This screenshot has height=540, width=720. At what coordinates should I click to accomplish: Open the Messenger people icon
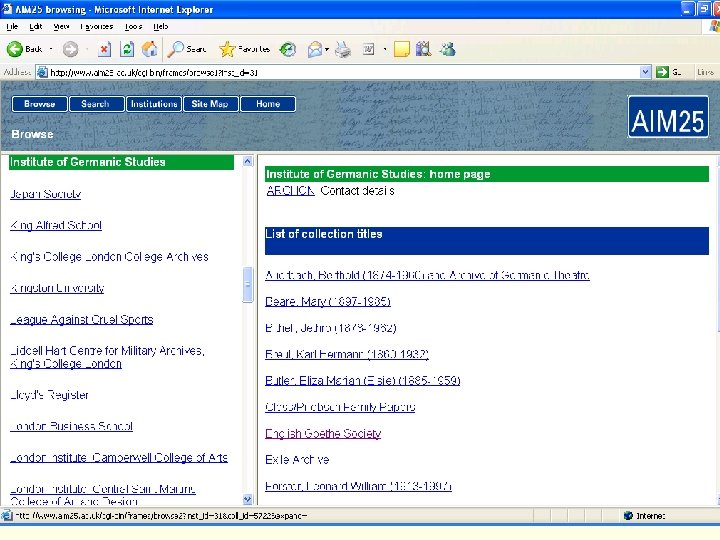(447, 49)
